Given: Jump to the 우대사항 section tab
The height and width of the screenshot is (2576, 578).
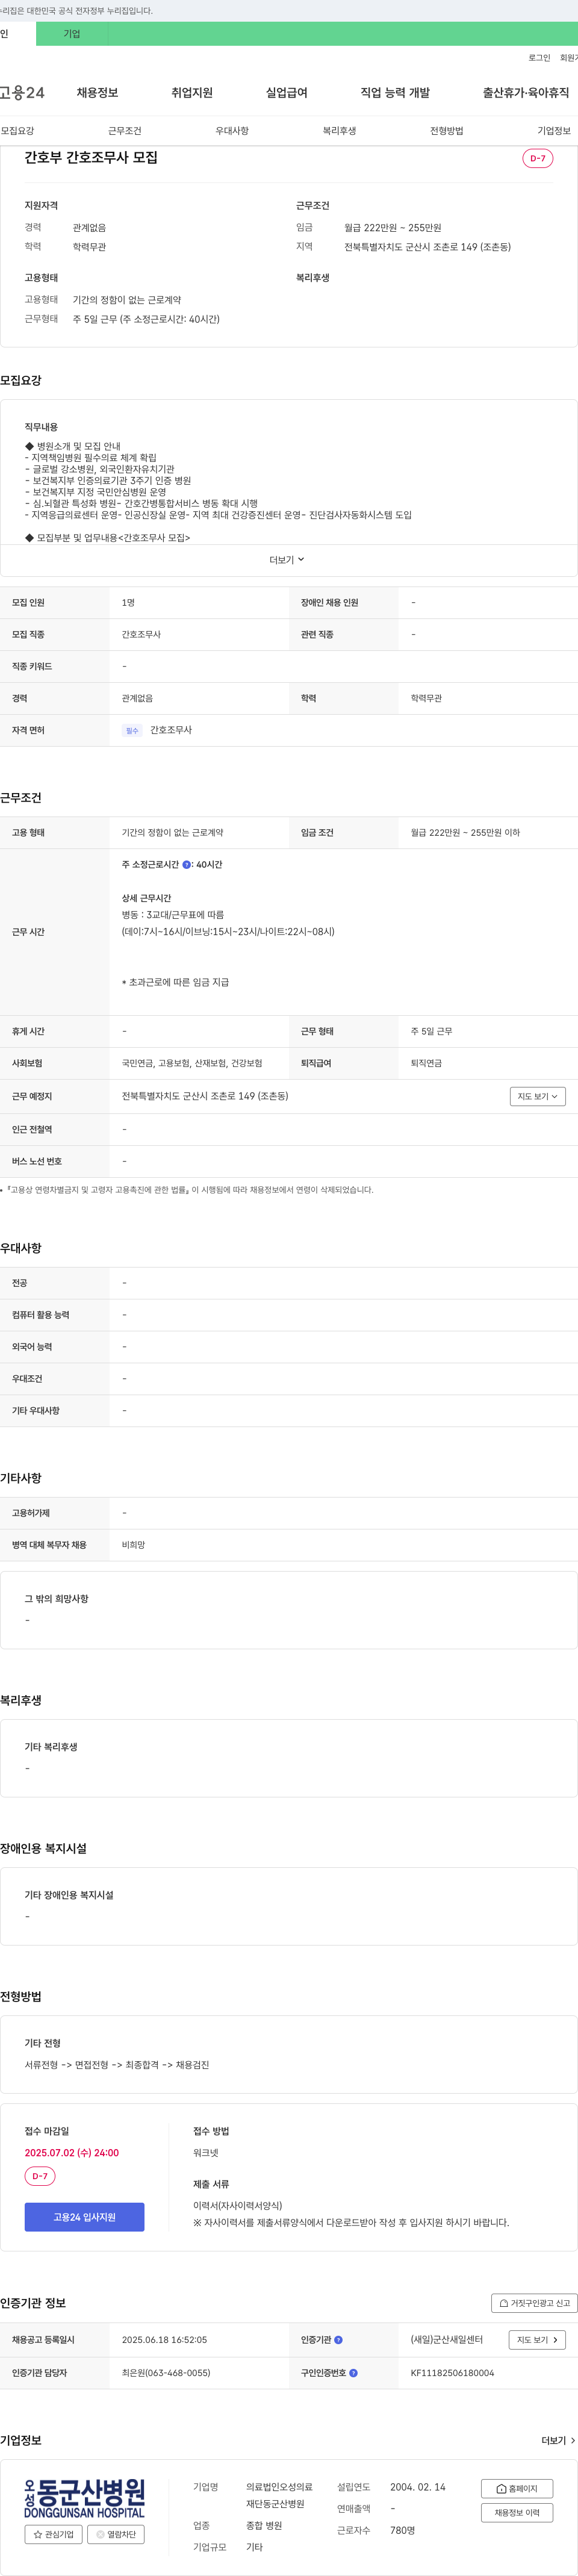Looking at the screenshot, I should tap(232, 131).
